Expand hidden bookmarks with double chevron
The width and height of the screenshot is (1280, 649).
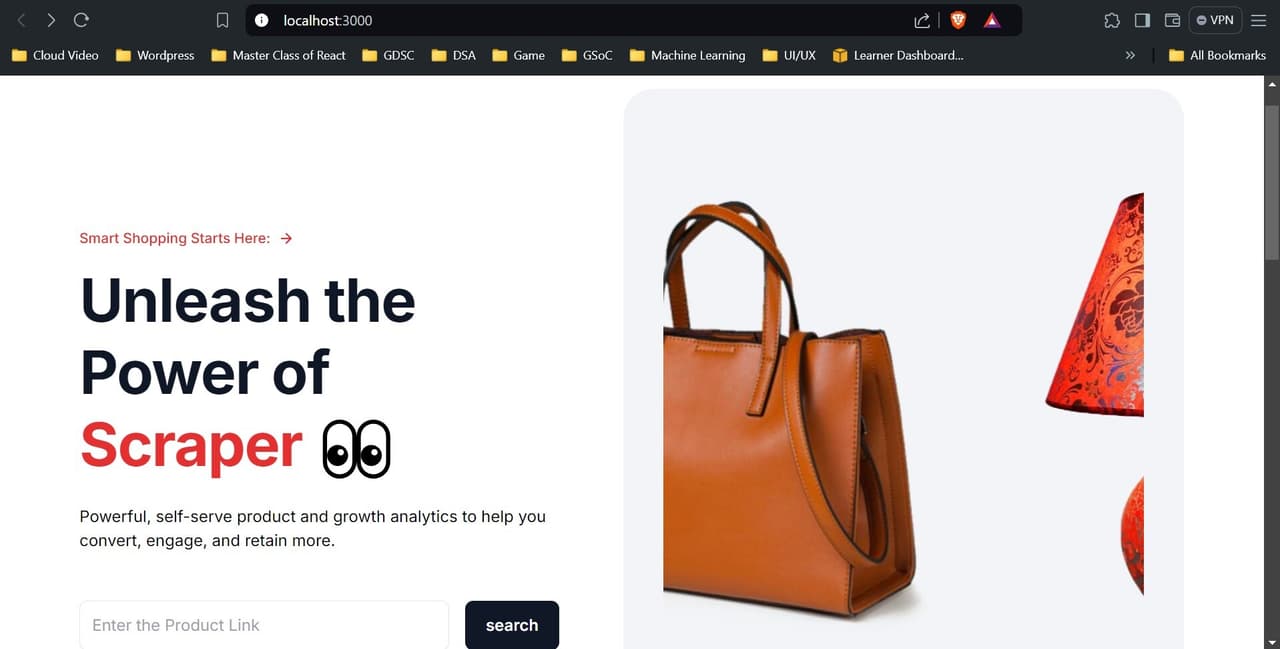pyautogui.click(x=1130, y=55)
